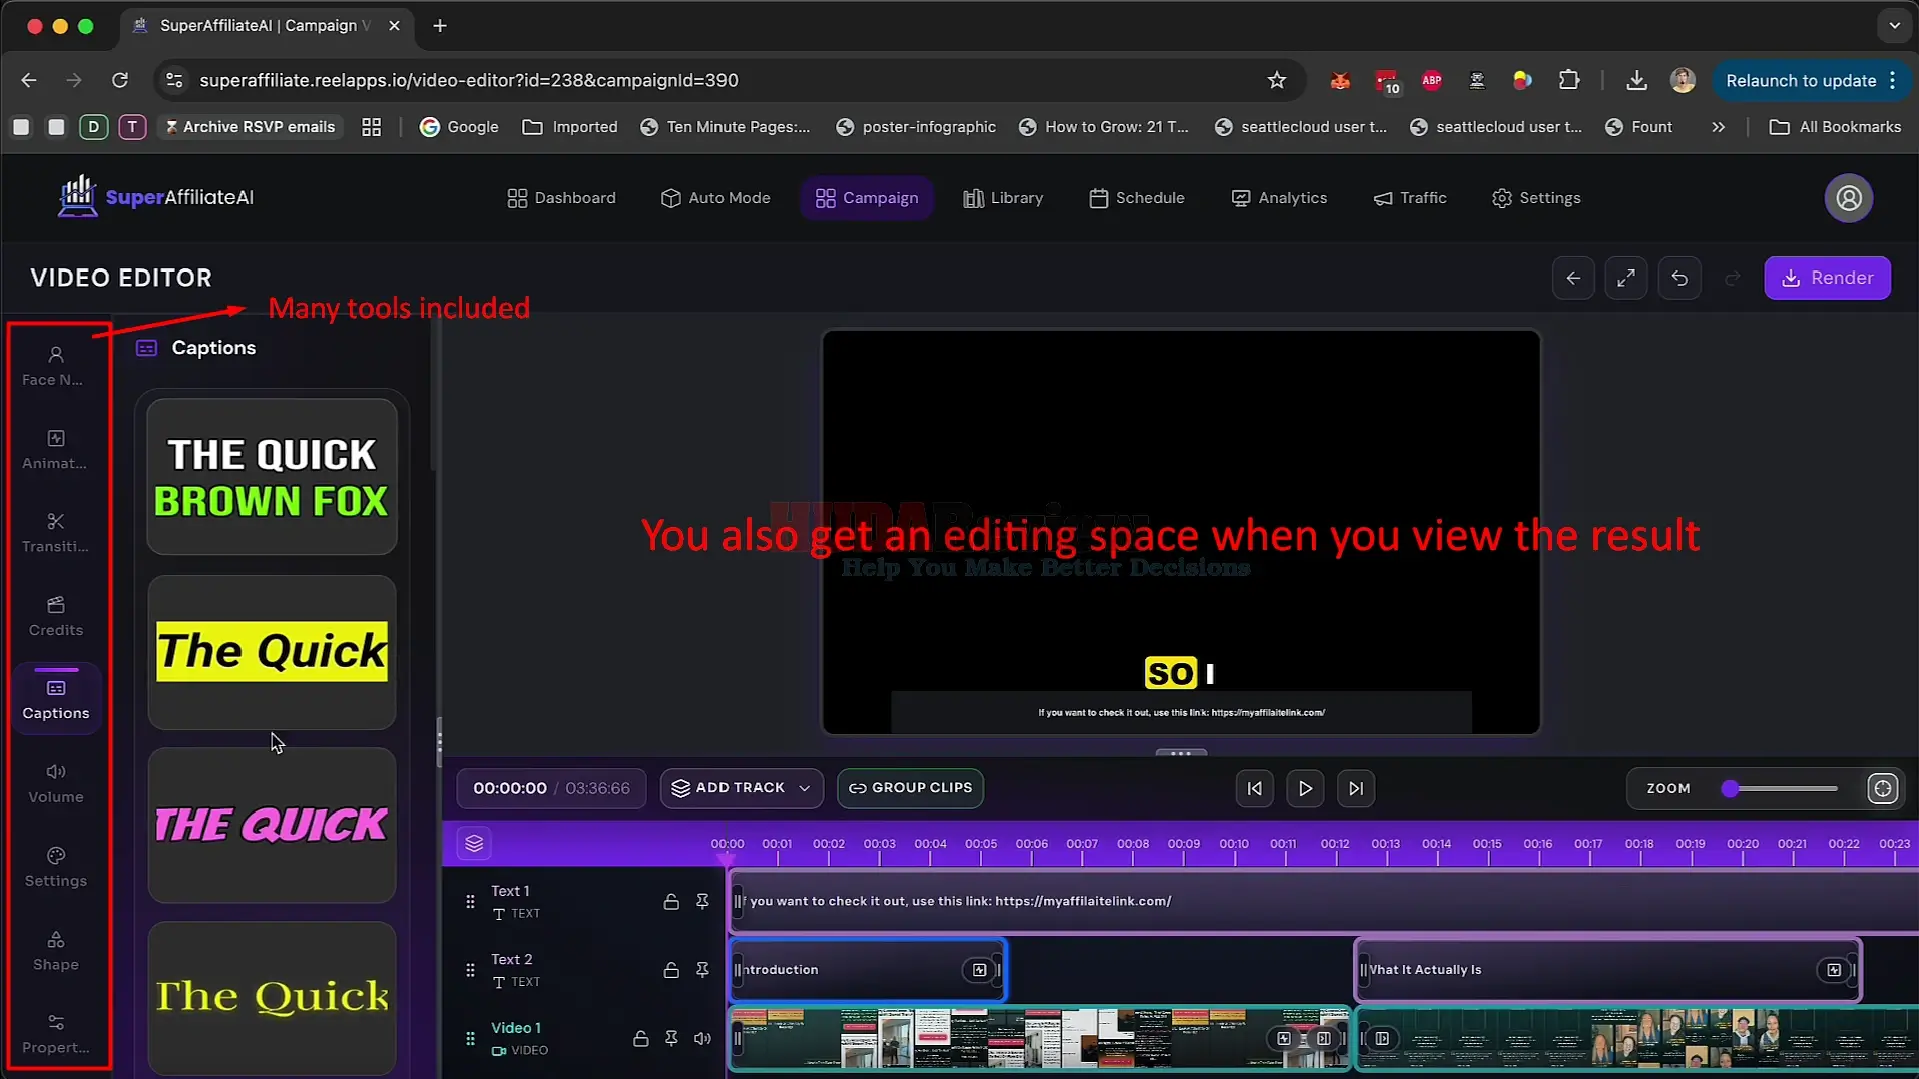This screenshot has height=1079, width=1919.
Task: Reload the page
Action: coord(120,80)
